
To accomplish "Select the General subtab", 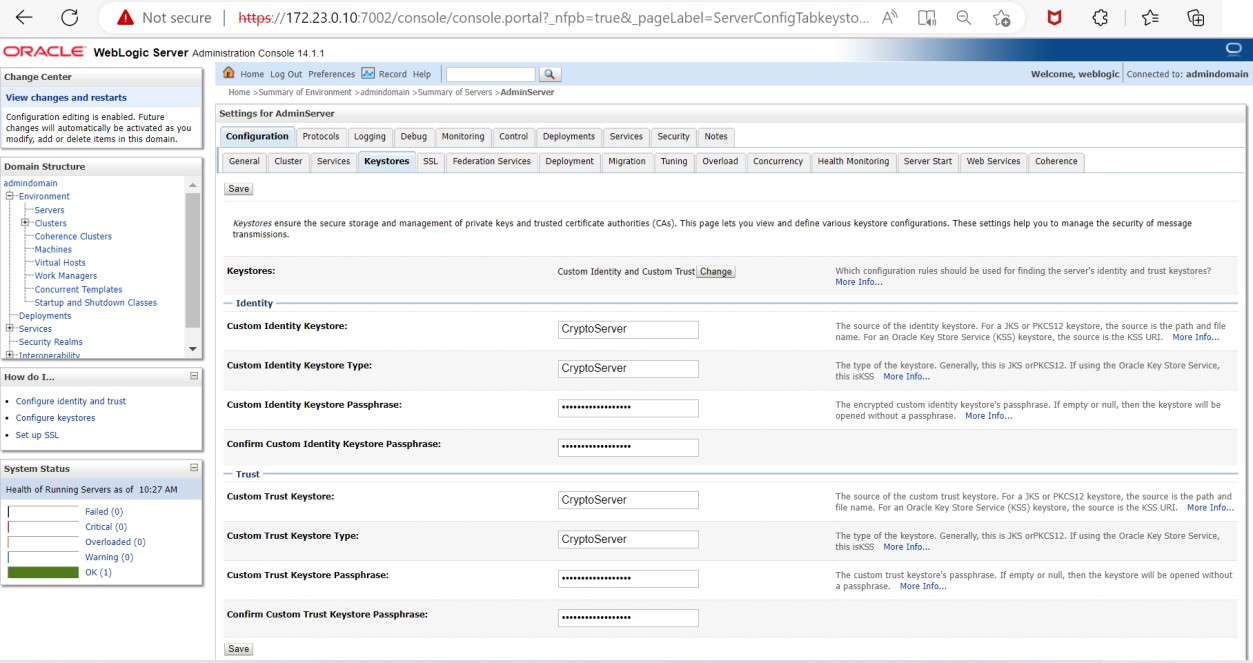I will [x=244, y=161].
